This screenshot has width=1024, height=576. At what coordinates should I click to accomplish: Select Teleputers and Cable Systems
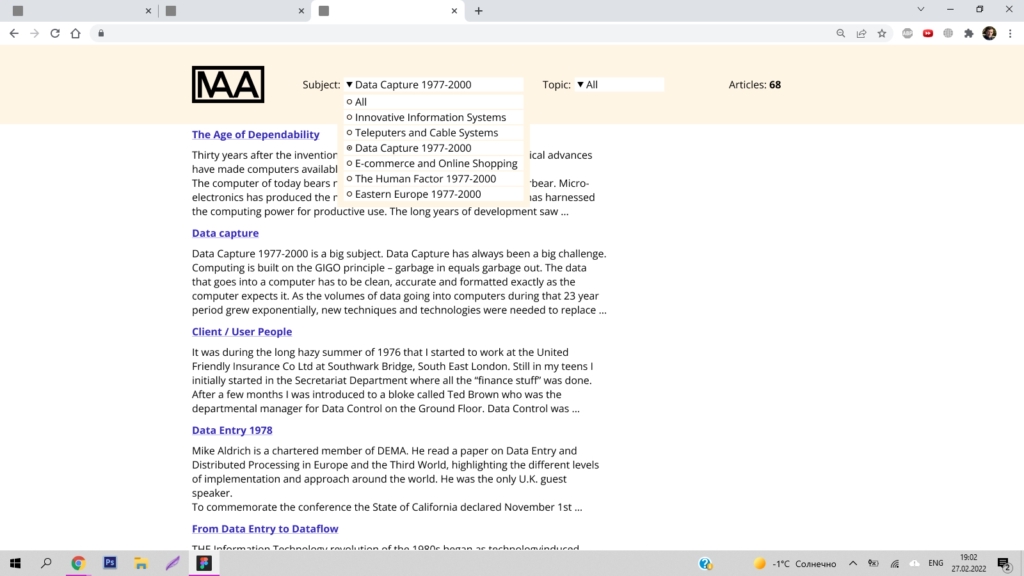[434, 133]
